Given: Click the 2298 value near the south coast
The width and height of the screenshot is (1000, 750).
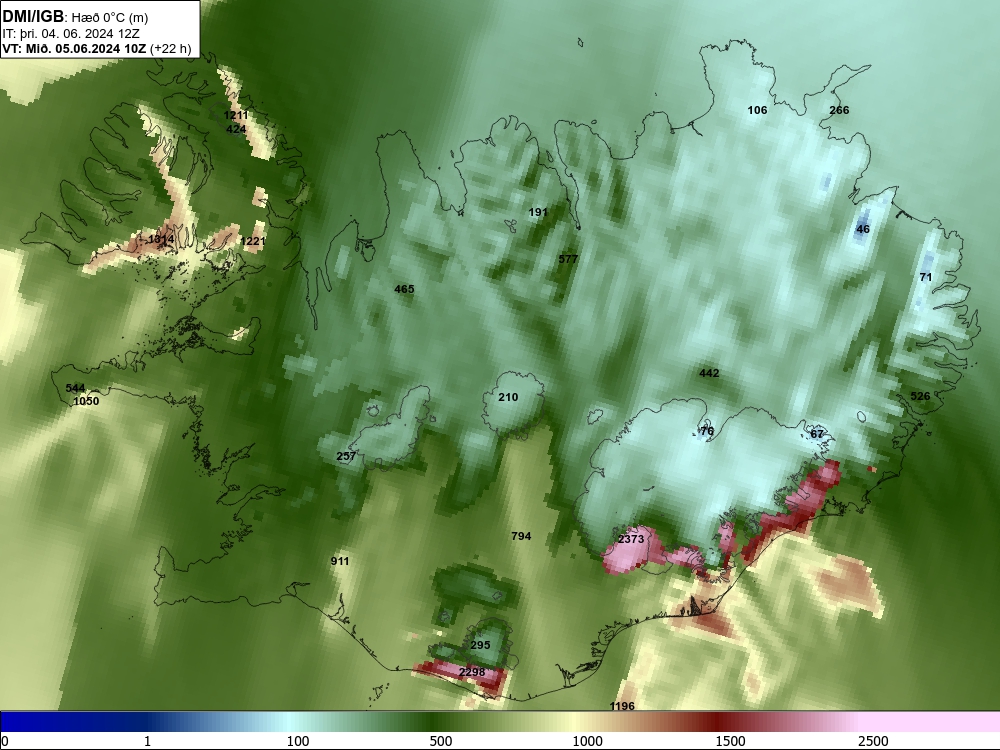Looking at the screenshot, I should pos(472,672).
